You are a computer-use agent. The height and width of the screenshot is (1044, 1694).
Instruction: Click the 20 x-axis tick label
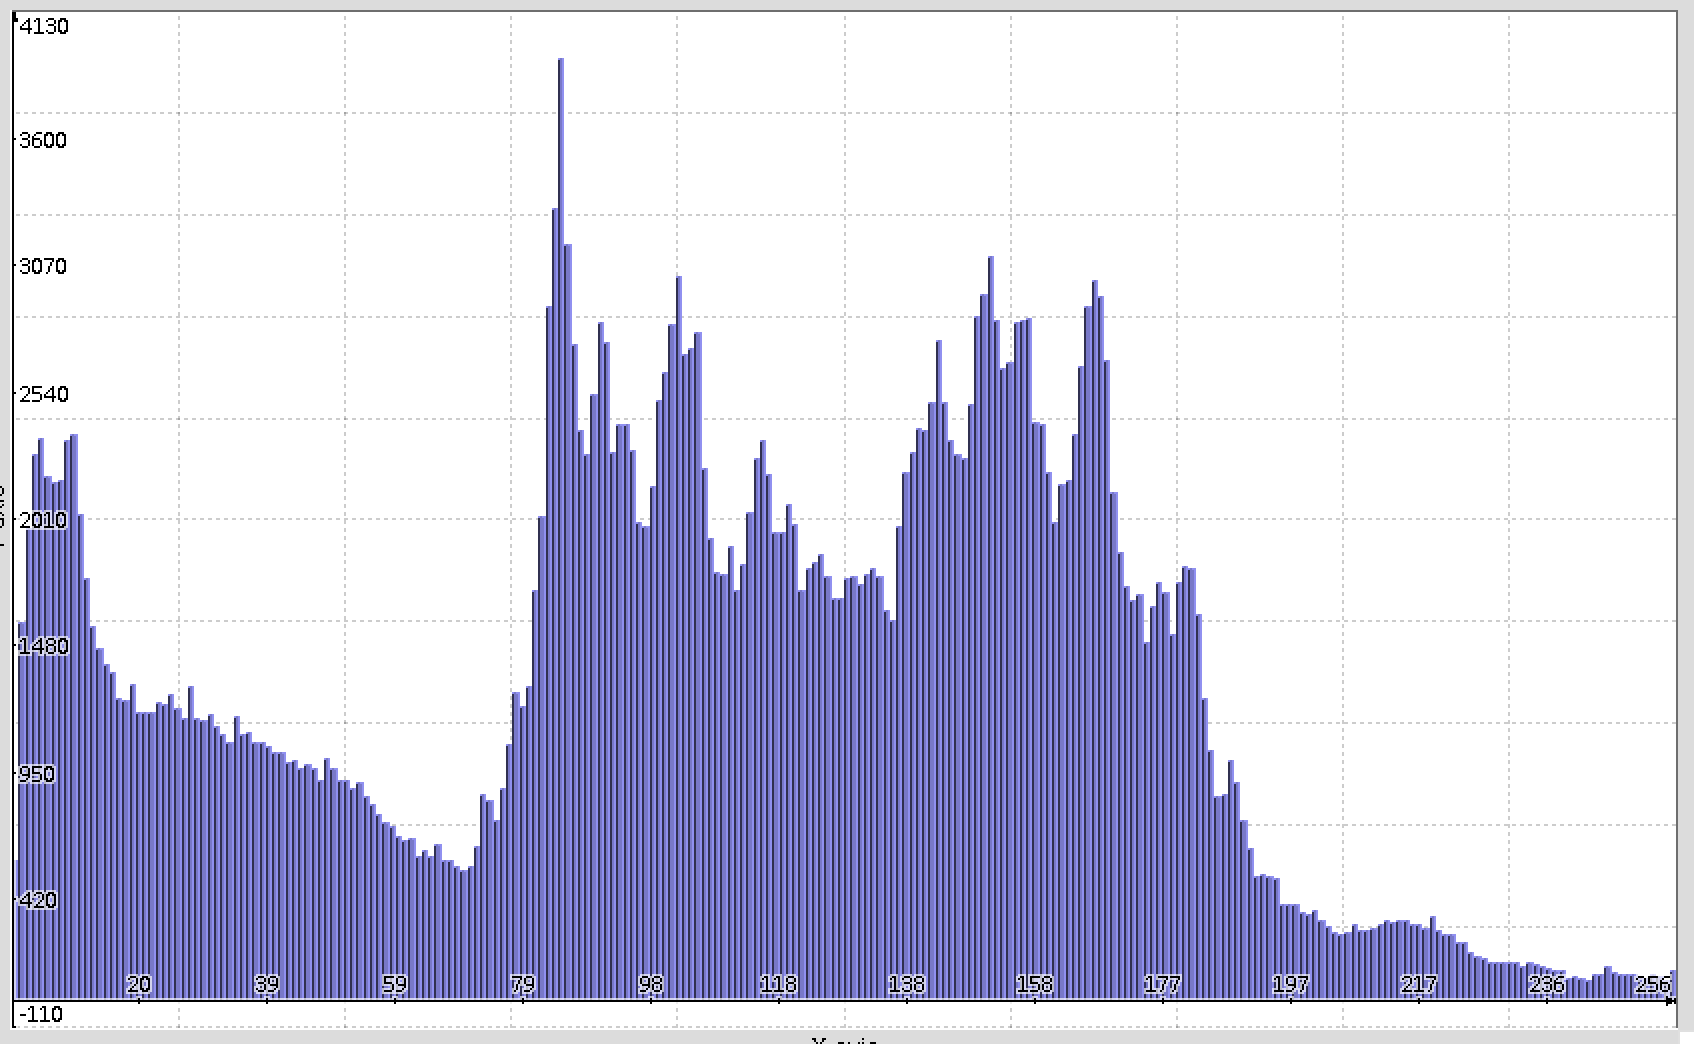pyautogui.click(x=139, y=984)
